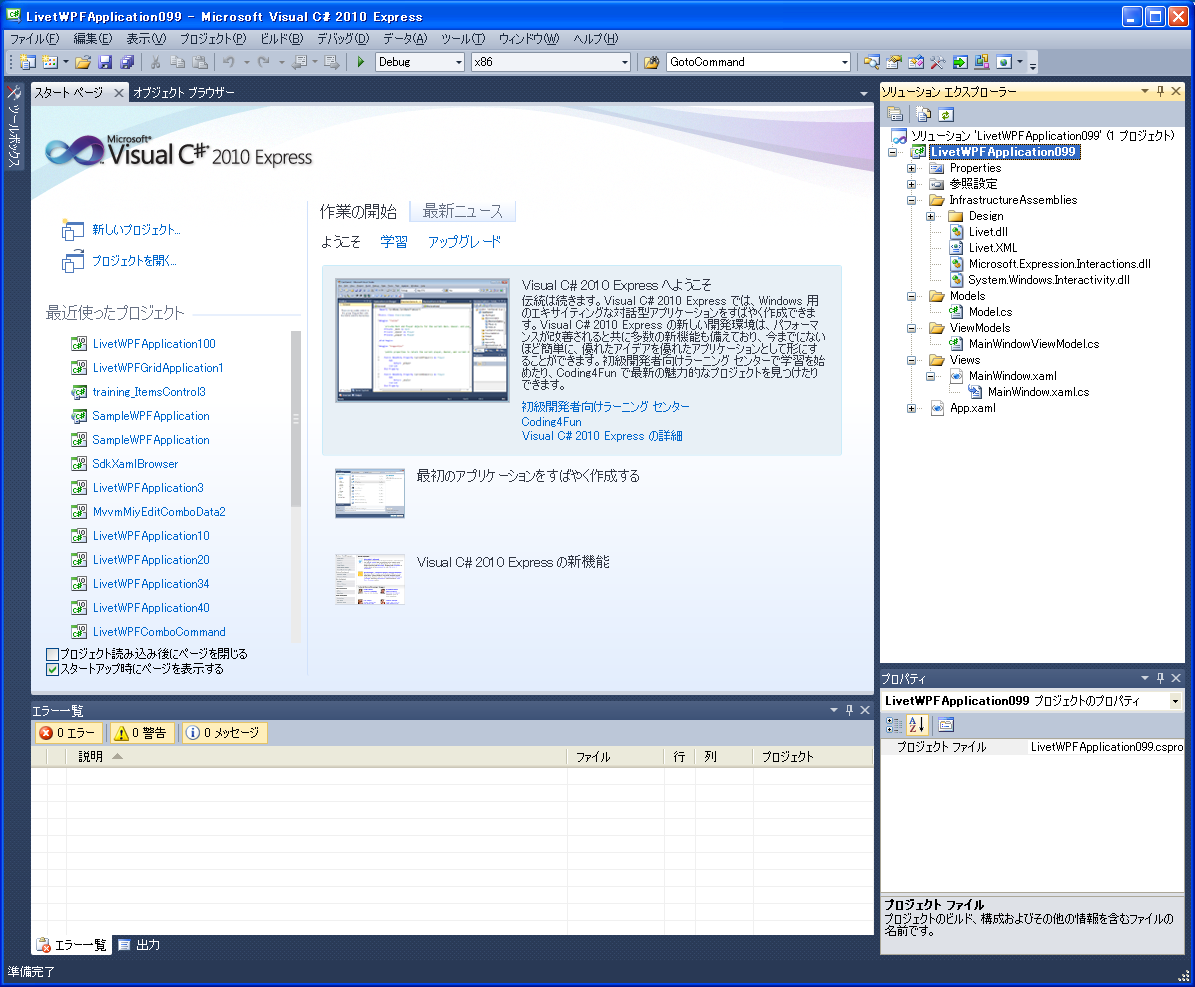Click the Save All toolbar icon
1195x987 pixels.
(127, 62)
